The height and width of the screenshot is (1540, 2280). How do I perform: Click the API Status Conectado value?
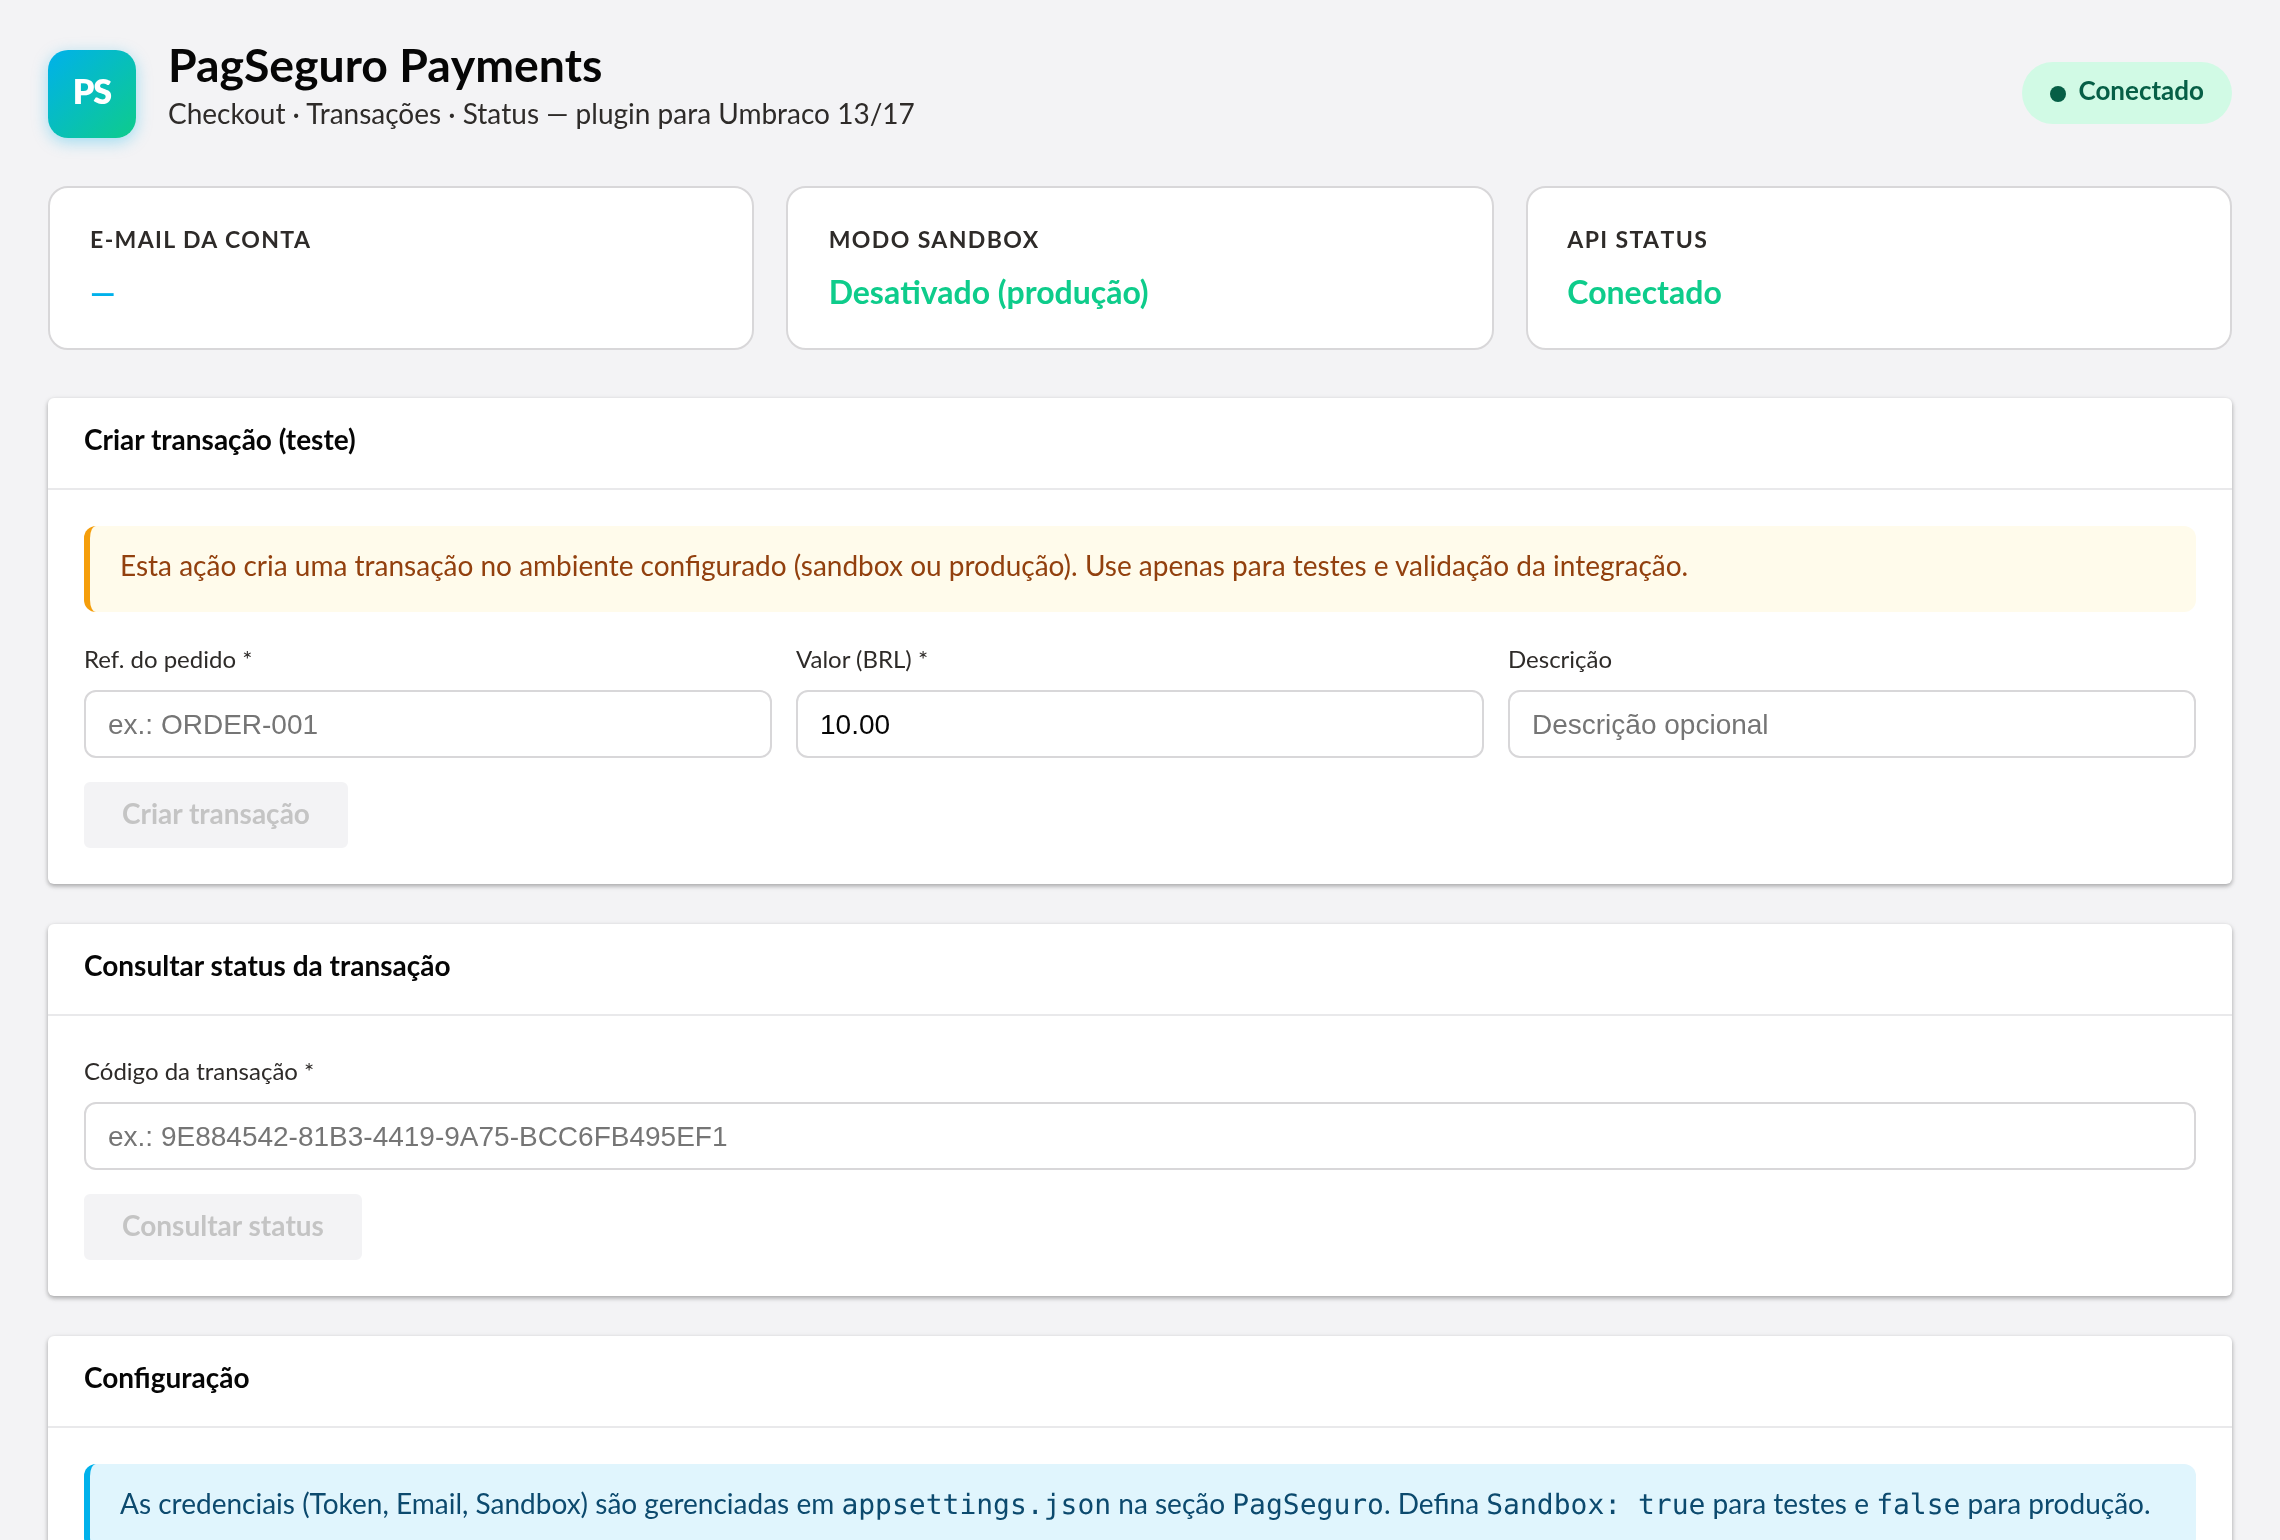(x=1644, y=293)
